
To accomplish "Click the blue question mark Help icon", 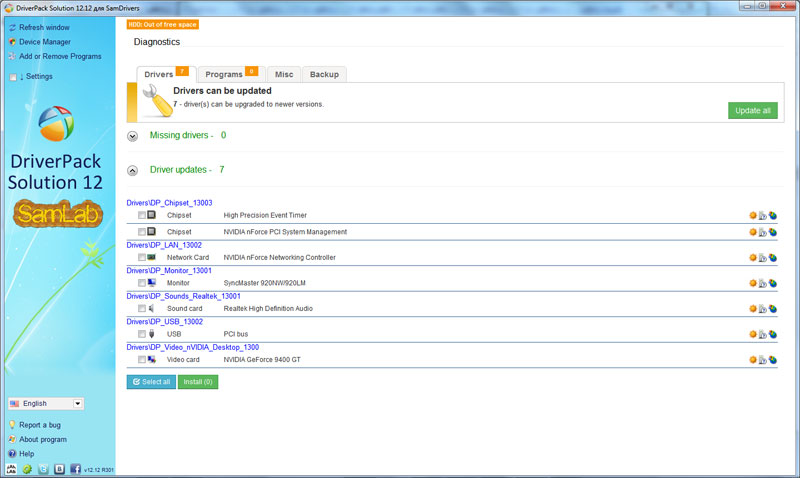I will 12,454.
